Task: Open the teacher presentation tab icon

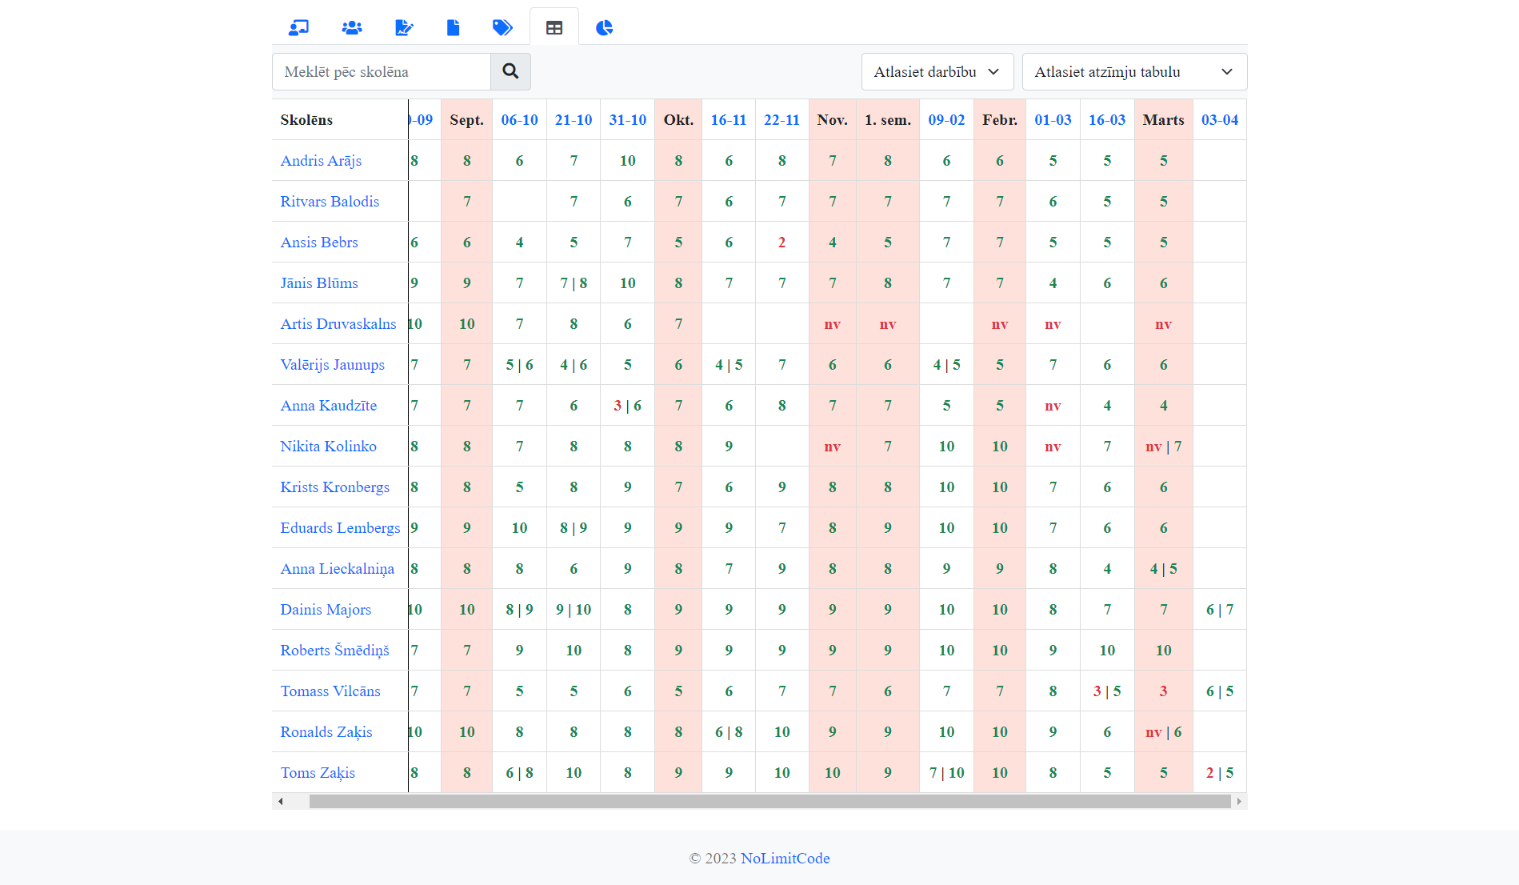Action: 299,28
